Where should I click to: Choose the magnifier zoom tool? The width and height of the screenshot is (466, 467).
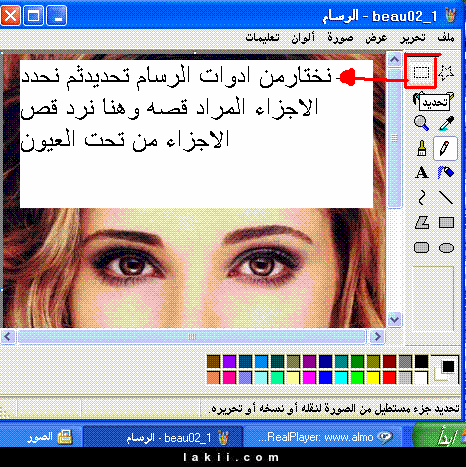click(x=421, y=123)
